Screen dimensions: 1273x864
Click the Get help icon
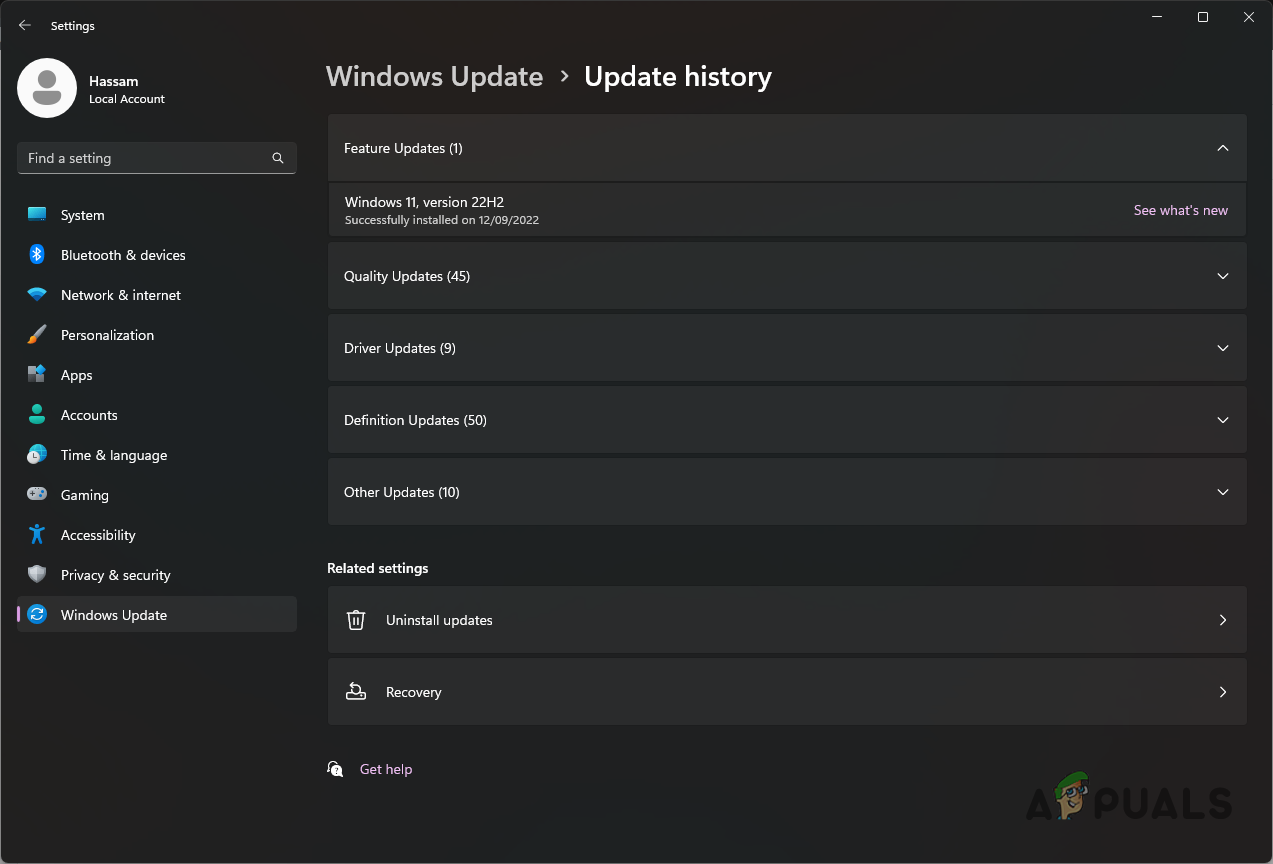point(335,769)
